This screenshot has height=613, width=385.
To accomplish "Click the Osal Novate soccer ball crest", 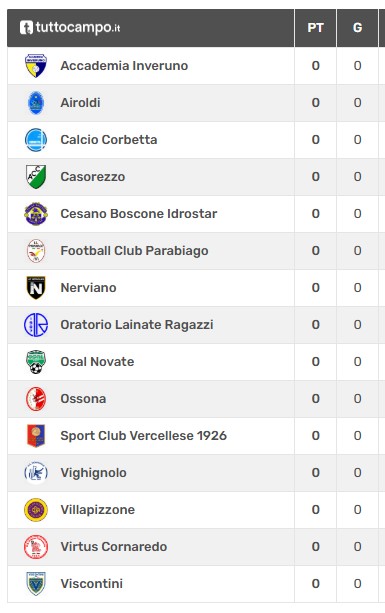I will coord(36,362).
